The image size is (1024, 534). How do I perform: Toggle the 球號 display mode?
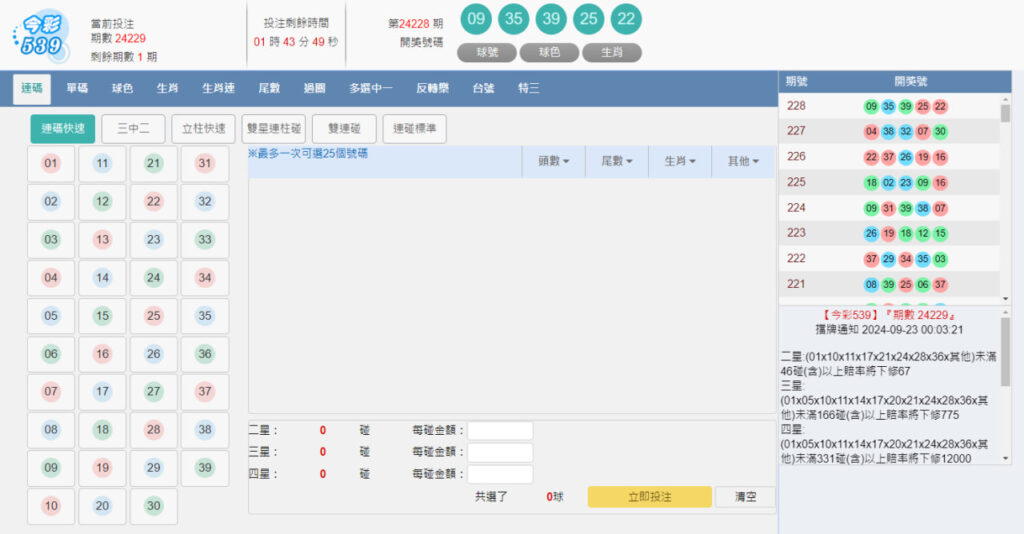486,53
